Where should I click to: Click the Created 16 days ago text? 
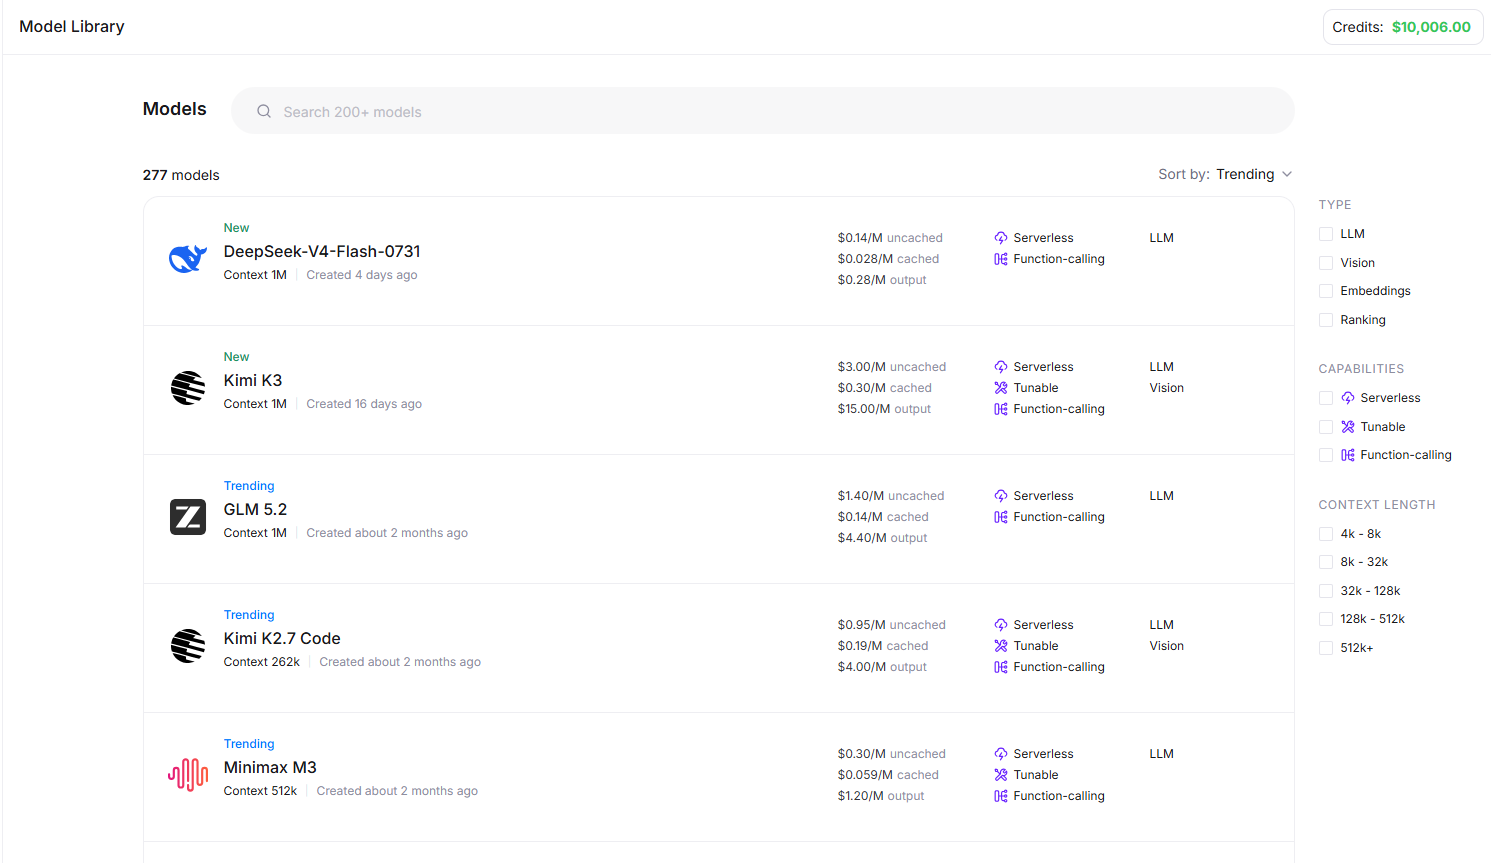pos(364,404)
